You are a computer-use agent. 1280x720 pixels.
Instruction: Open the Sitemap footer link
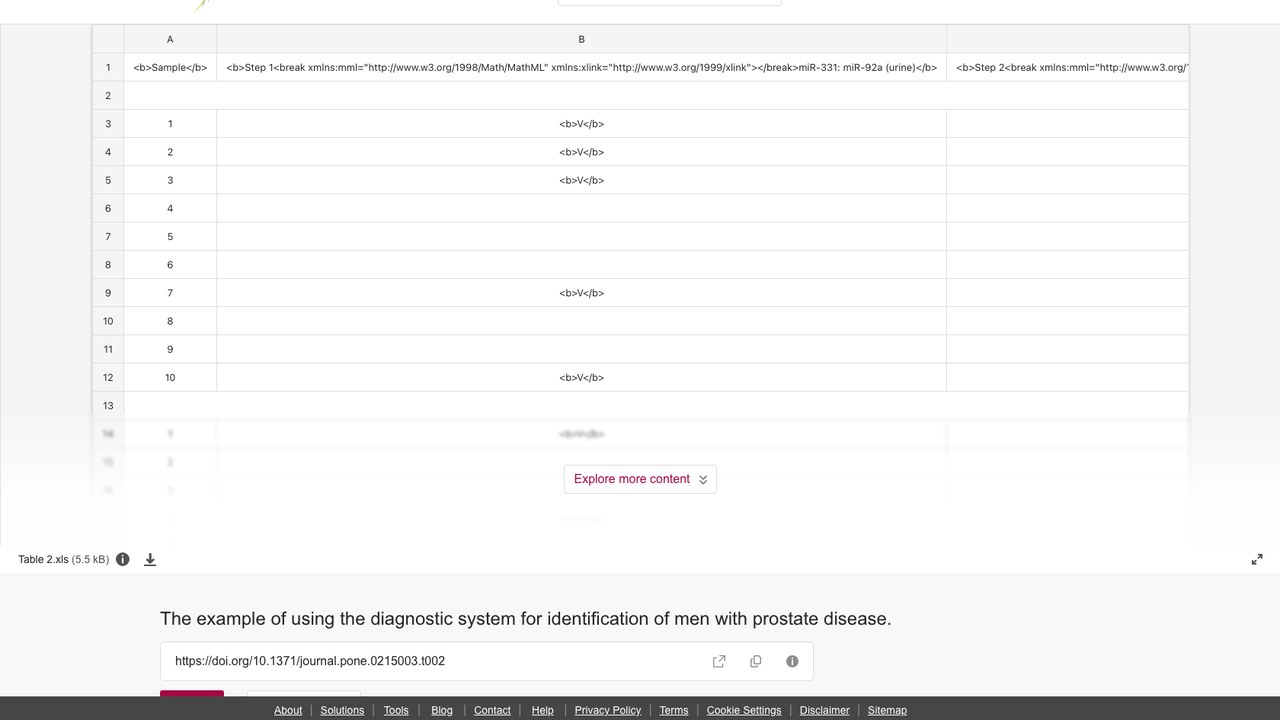[887, 710]
